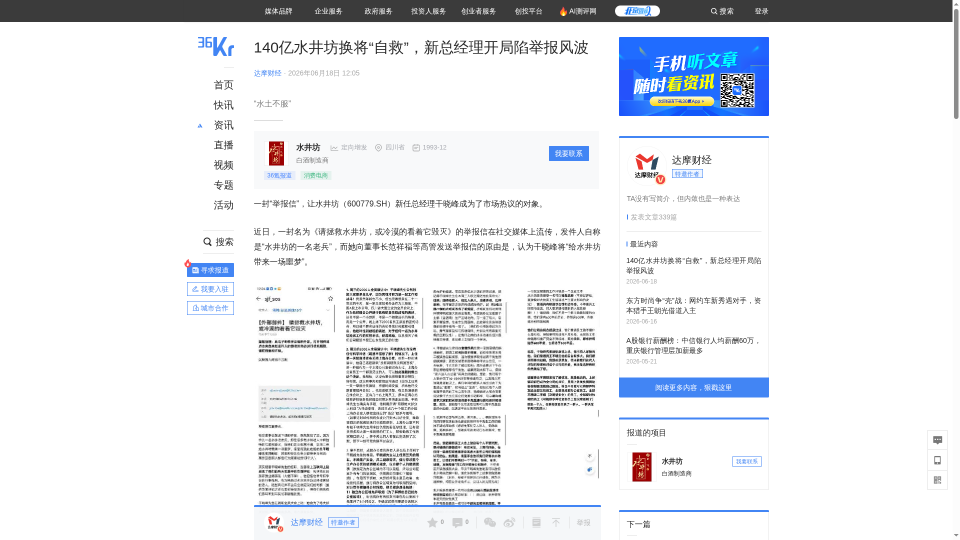The width and height of the screenshot is (960, 540).
Task: Open recent article 140亿水井坊换将"自救"
Action: pyautogui.click(x=694, y=266)
